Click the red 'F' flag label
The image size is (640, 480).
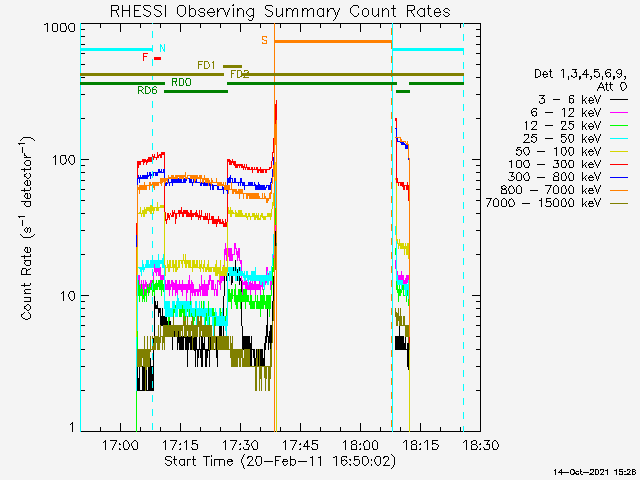[x=145, y=57]
